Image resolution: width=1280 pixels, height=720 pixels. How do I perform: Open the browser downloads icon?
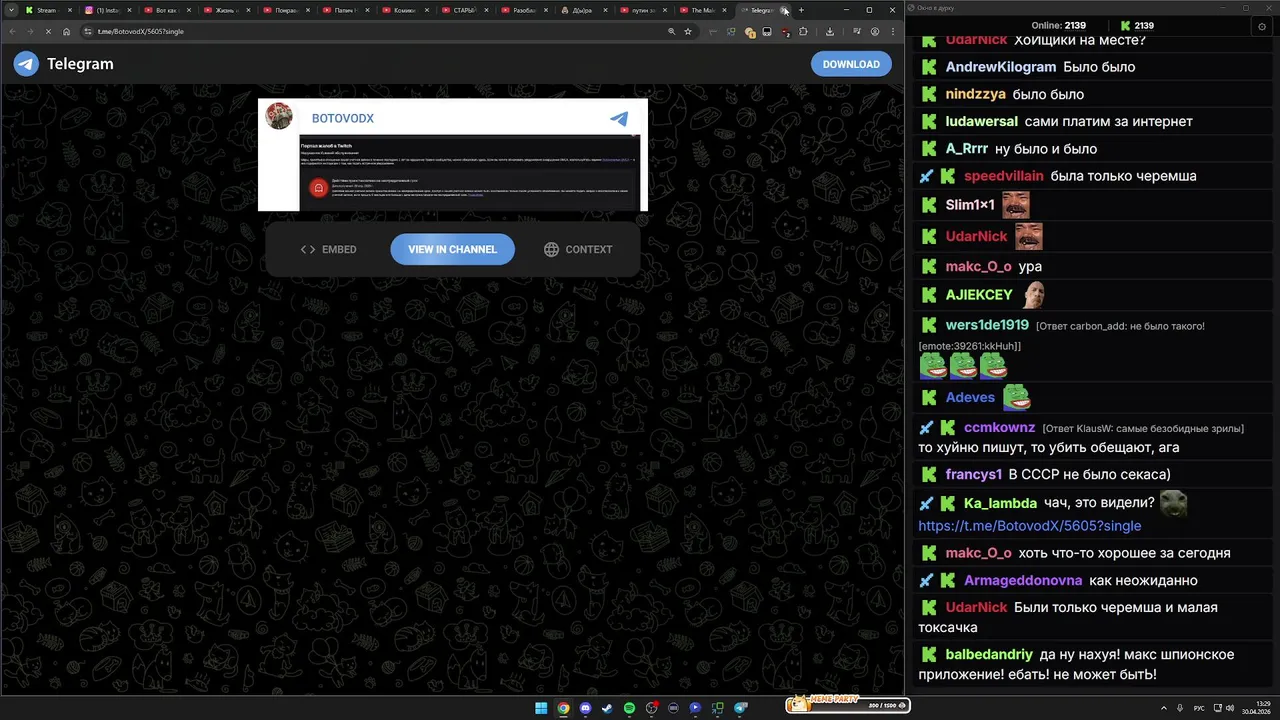click(830, 31)
